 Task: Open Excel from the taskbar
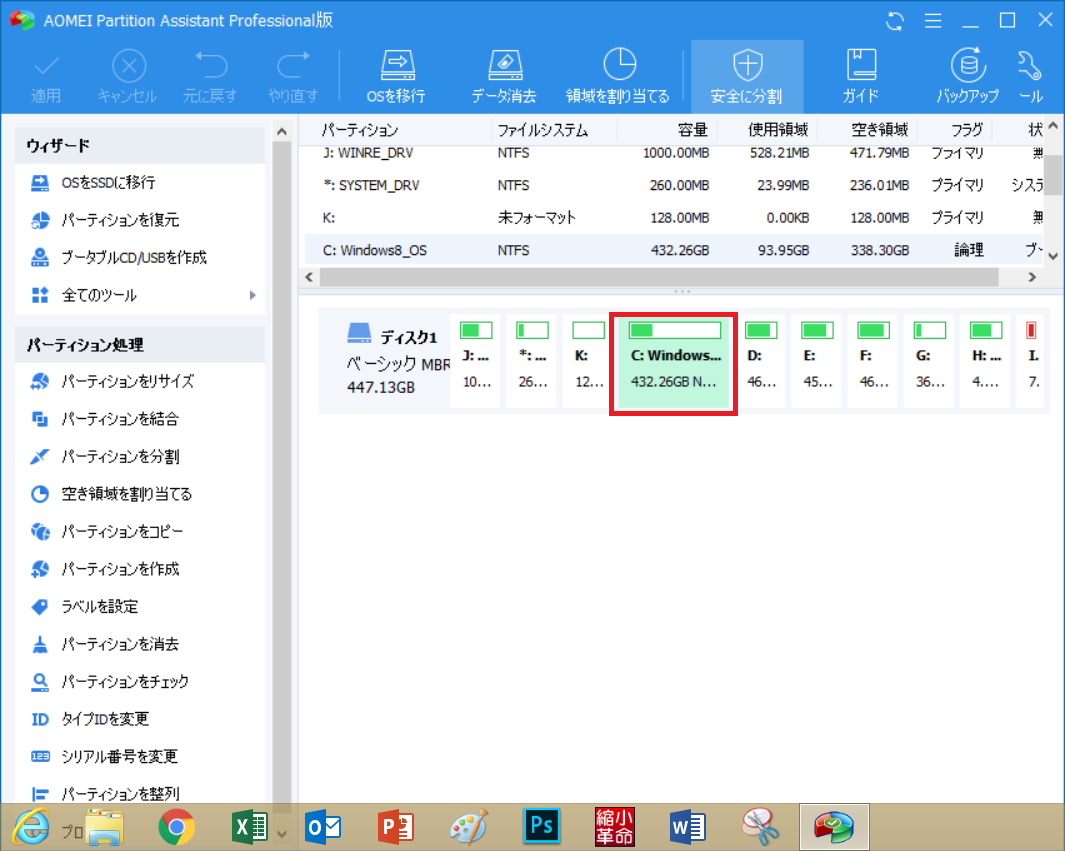[249, 827]
